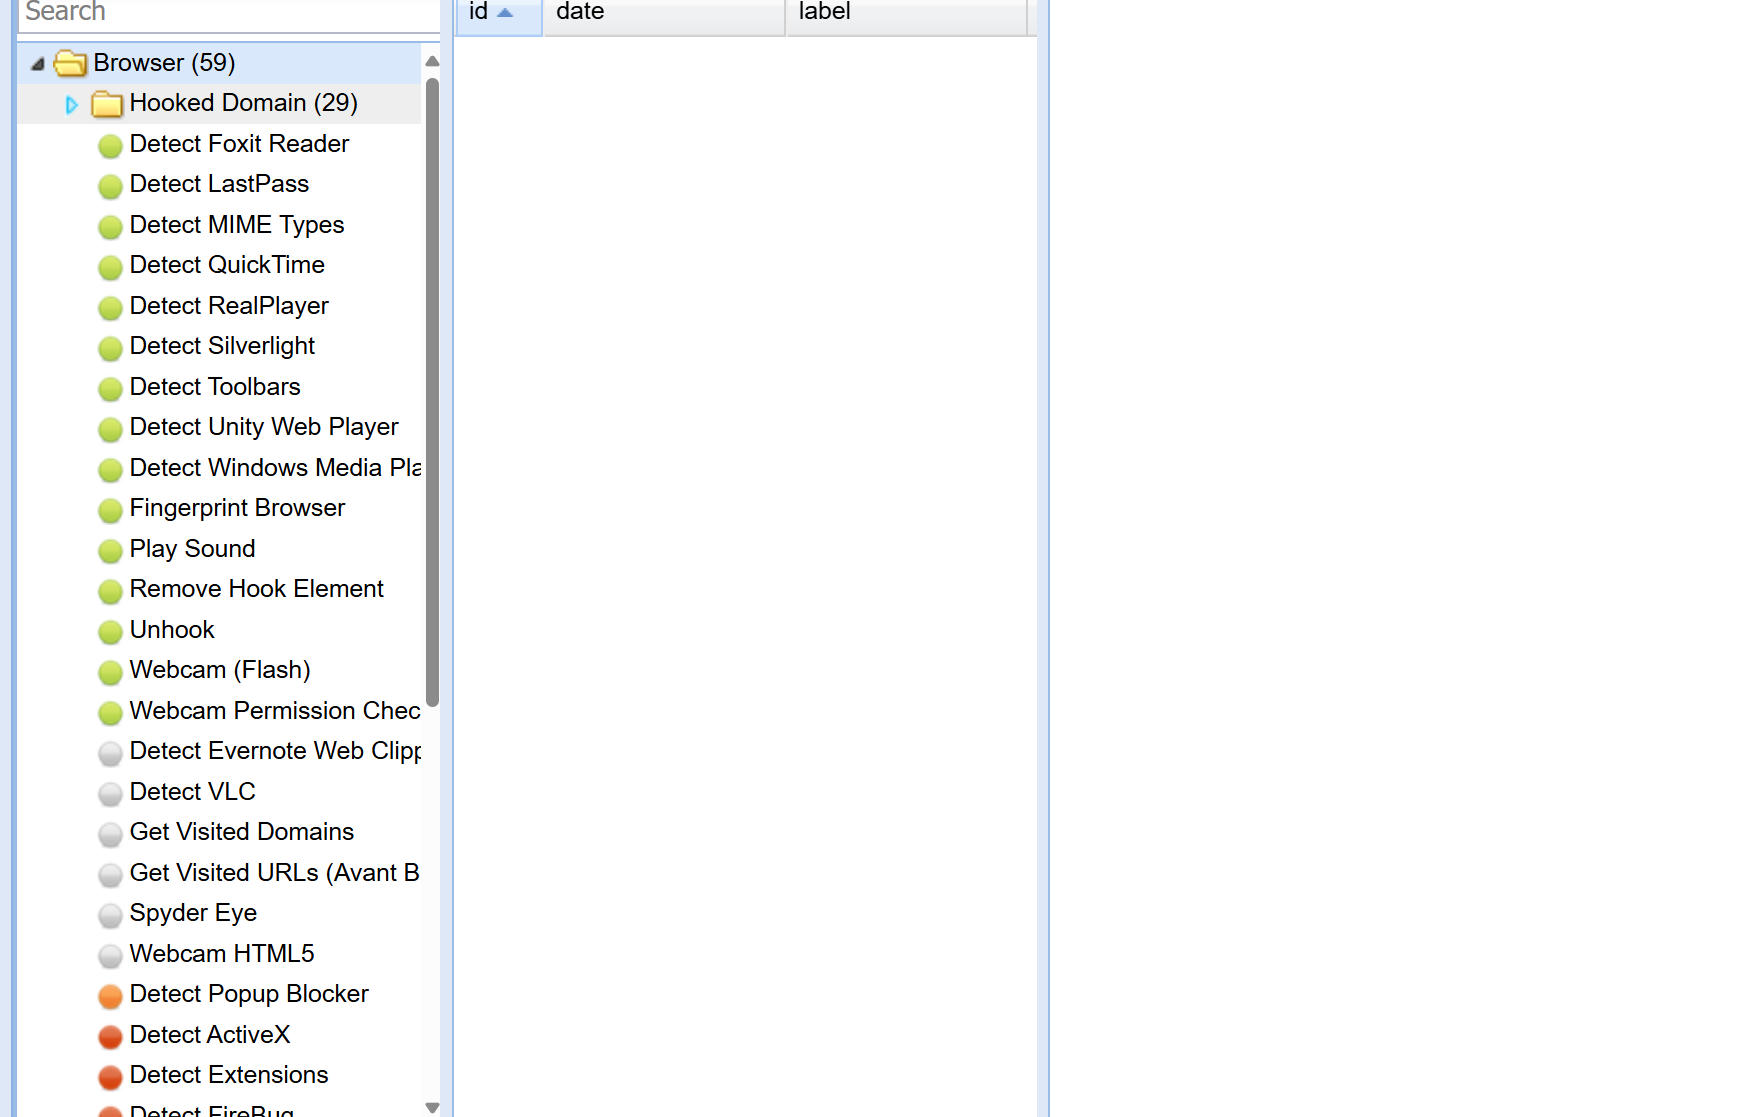The width and height of the screenshot is (1745, 1117).
Task: Click red status dot for Detect ActiveX
Action: click(x=111, y=1037)
